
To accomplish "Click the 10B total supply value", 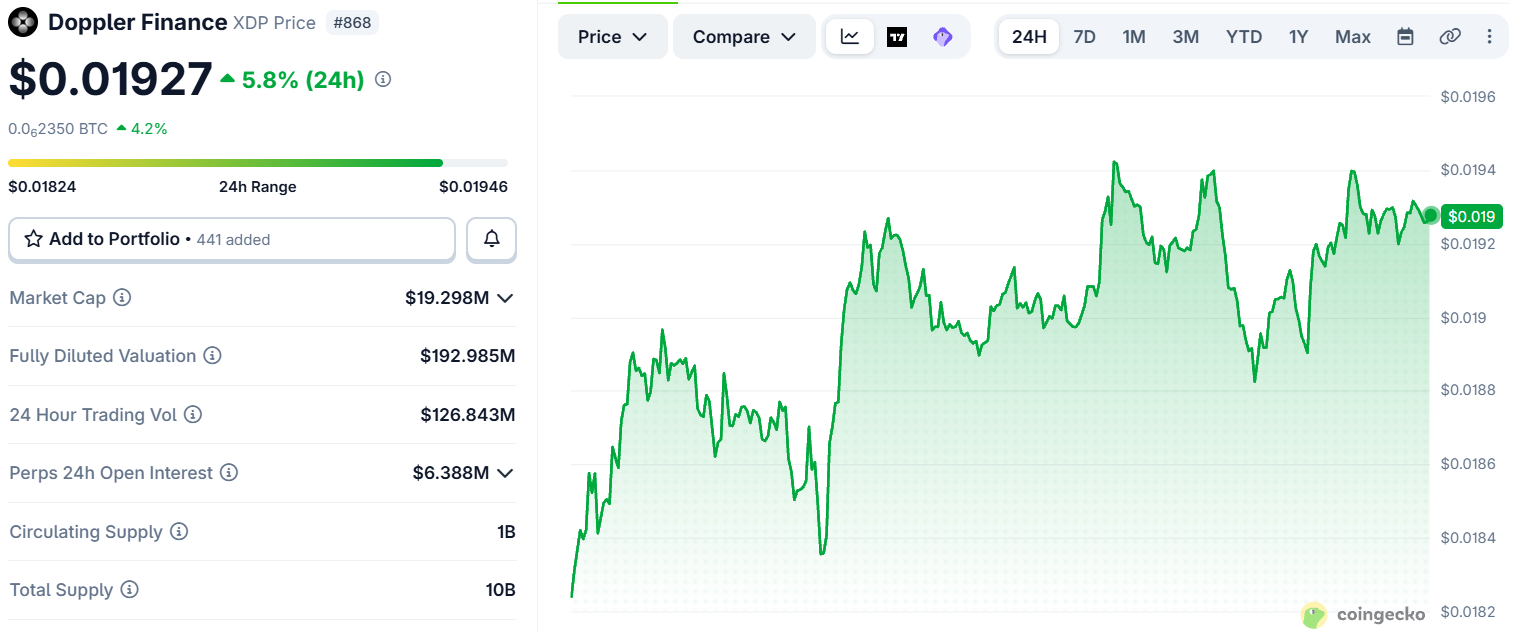I will pos(500,590).
